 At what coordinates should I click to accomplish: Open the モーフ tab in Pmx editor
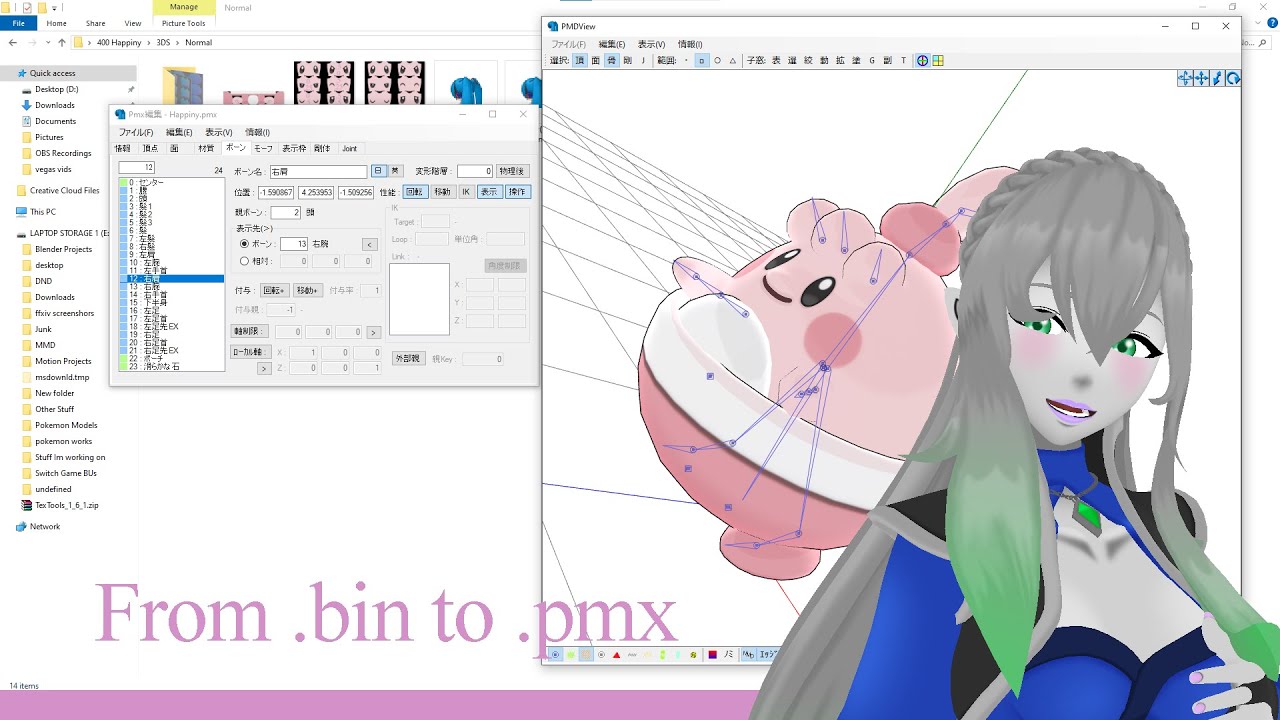[263, 148]
